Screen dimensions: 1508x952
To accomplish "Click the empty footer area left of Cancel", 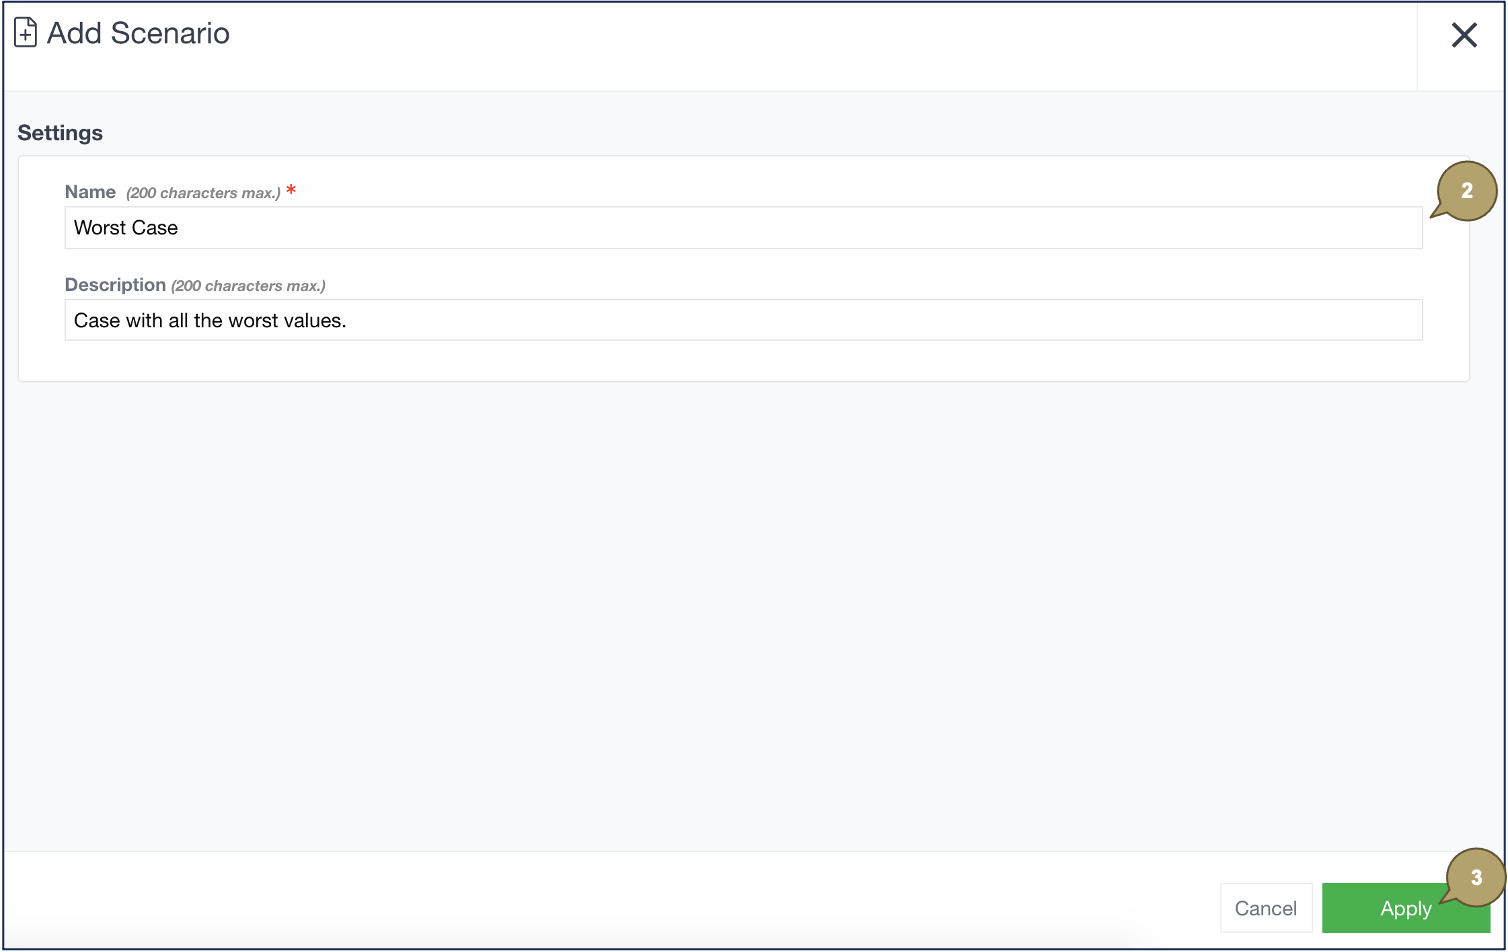I will [x=600, y=907].
